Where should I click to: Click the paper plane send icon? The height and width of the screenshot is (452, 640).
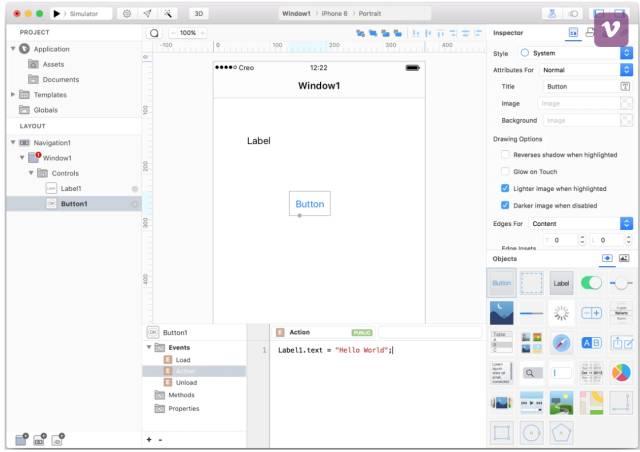pos(147,13)
